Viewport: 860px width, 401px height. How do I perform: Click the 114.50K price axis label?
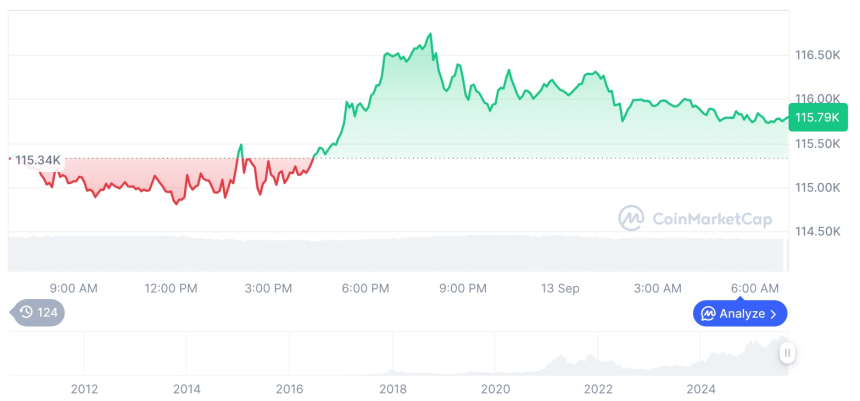(x=817, y=232)
